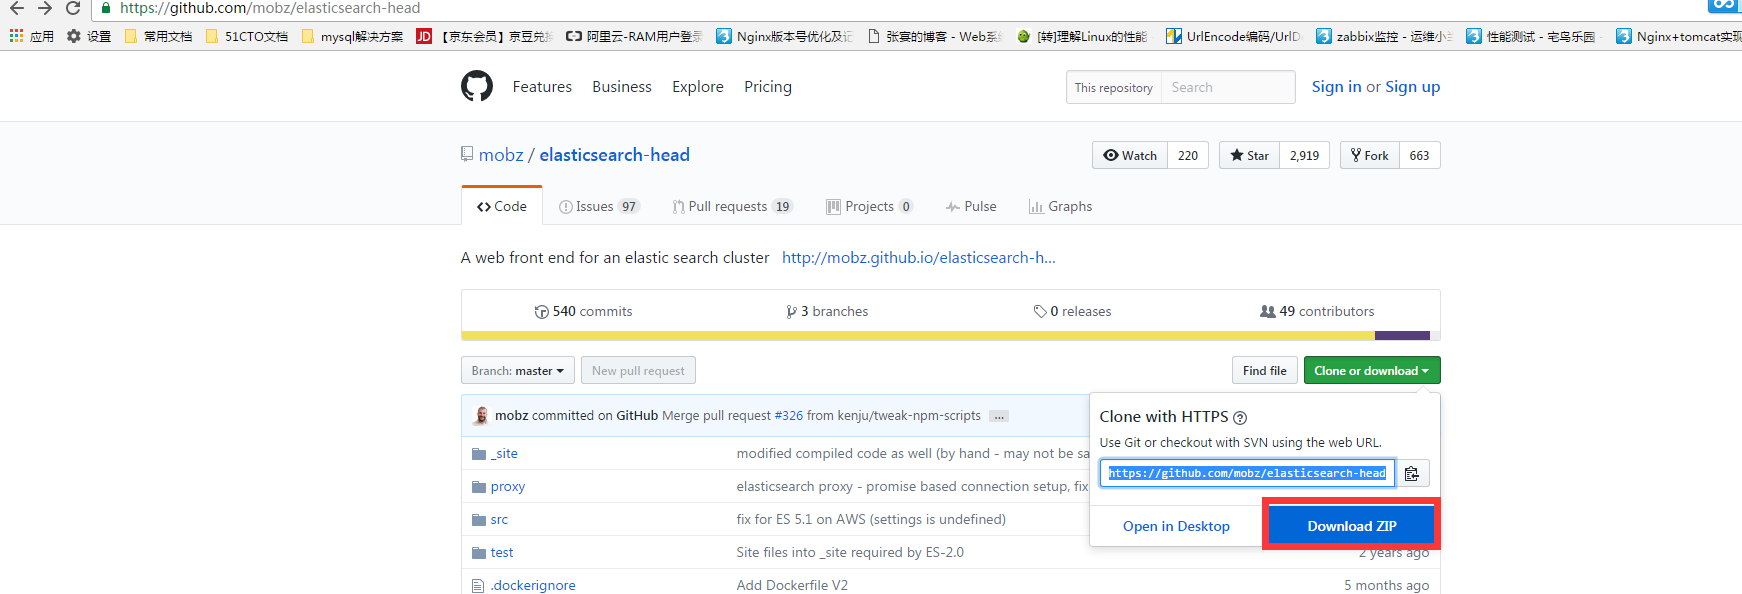Open the mobz.github.io project link
Image resolution: width=1742 pixels, height=594 pixels.
tap(919, 258)
